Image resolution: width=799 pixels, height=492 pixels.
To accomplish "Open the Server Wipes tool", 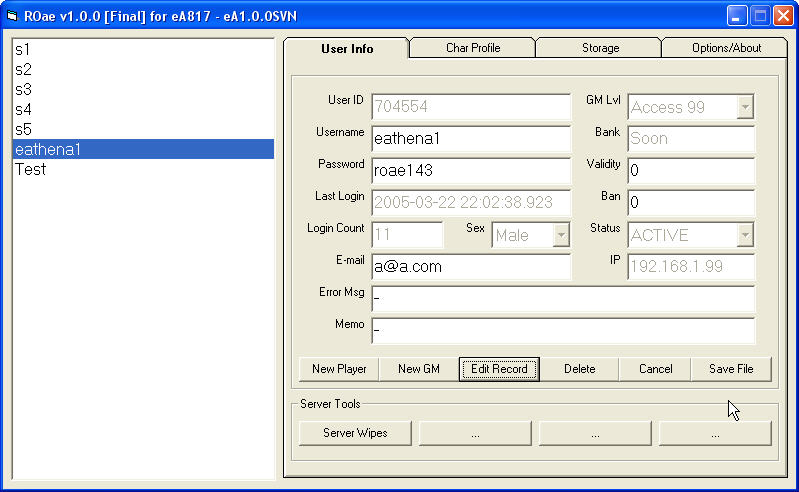I will (355, 433).
